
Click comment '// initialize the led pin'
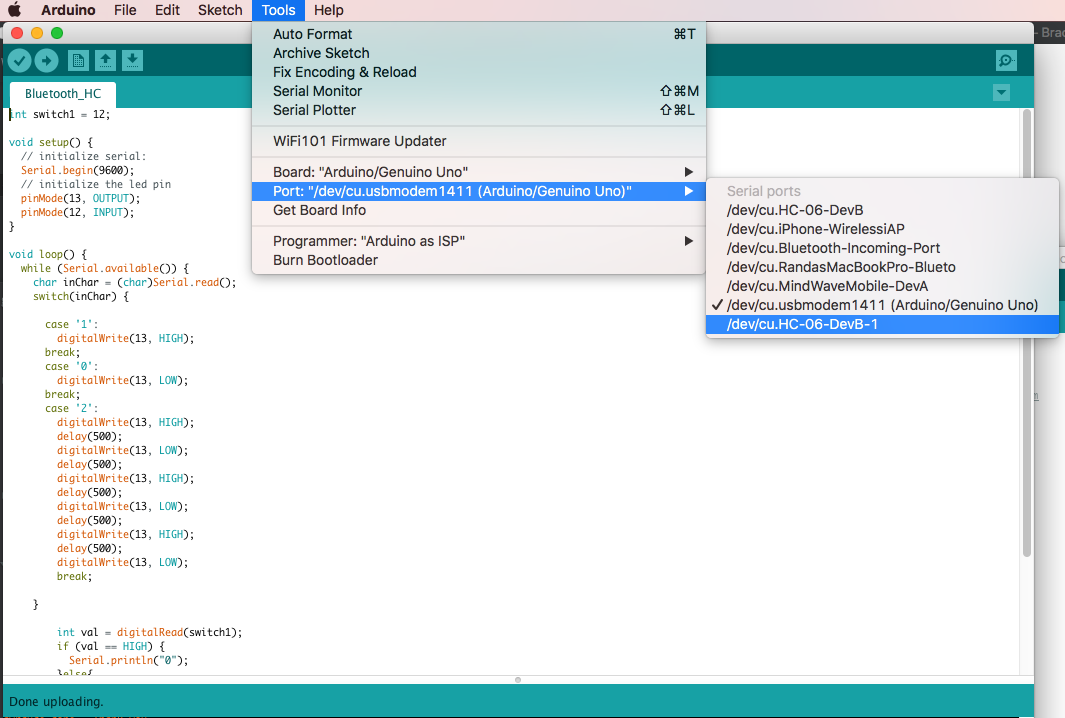(x=96, y=185)
